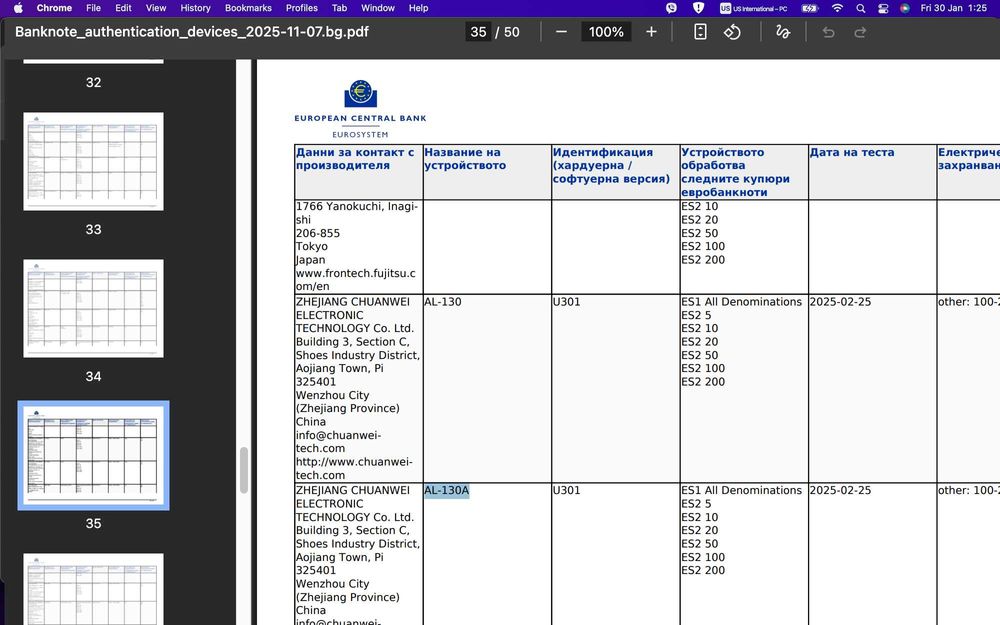Click the date and time display
The image size is (1000, 625).
pos(953,8)
